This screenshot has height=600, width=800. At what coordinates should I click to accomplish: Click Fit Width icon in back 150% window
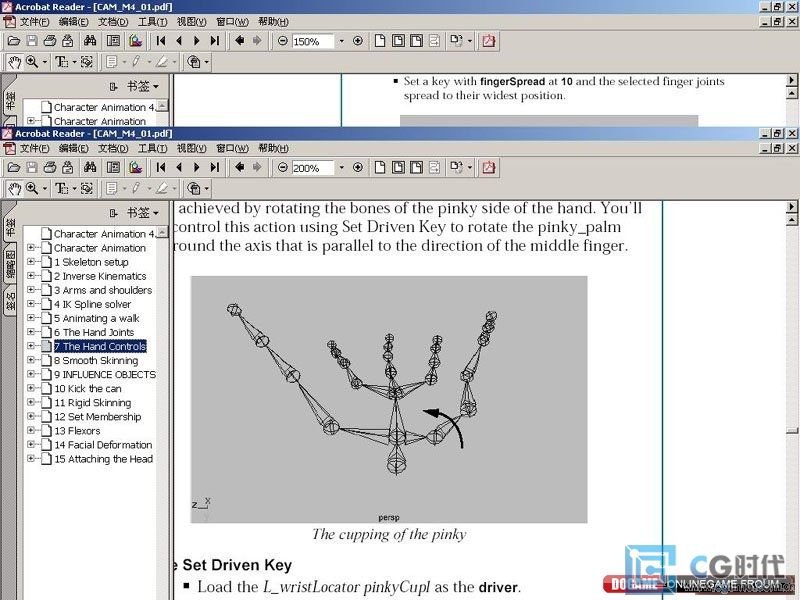click(x=416, y=41)
